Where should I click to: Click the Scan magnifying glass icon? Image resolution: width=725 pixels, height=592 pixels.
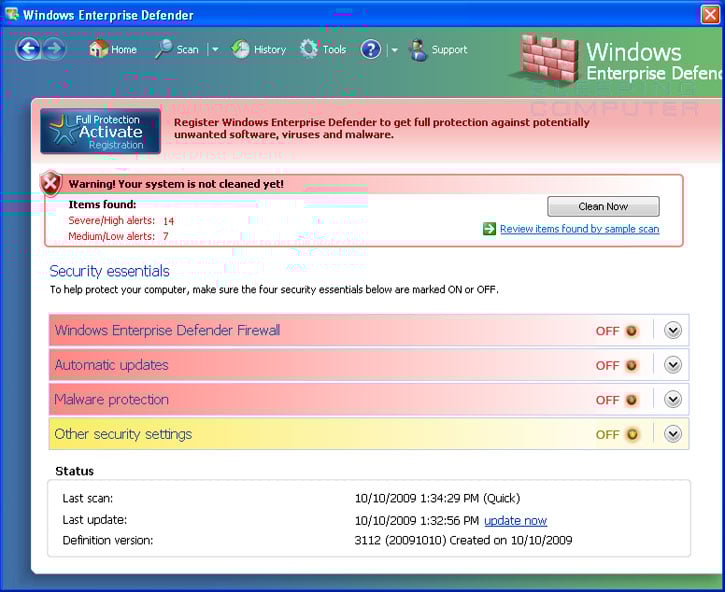[164, 49]
